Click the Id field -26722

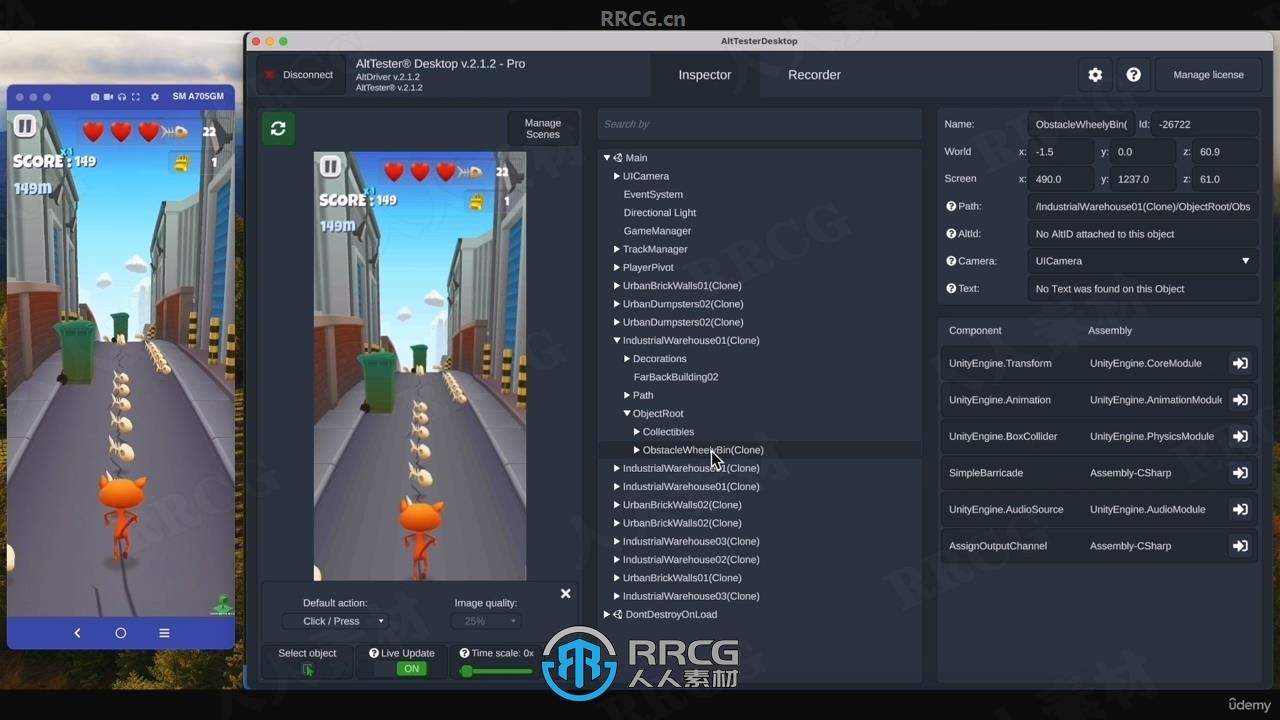click(x=1205, y=124)
